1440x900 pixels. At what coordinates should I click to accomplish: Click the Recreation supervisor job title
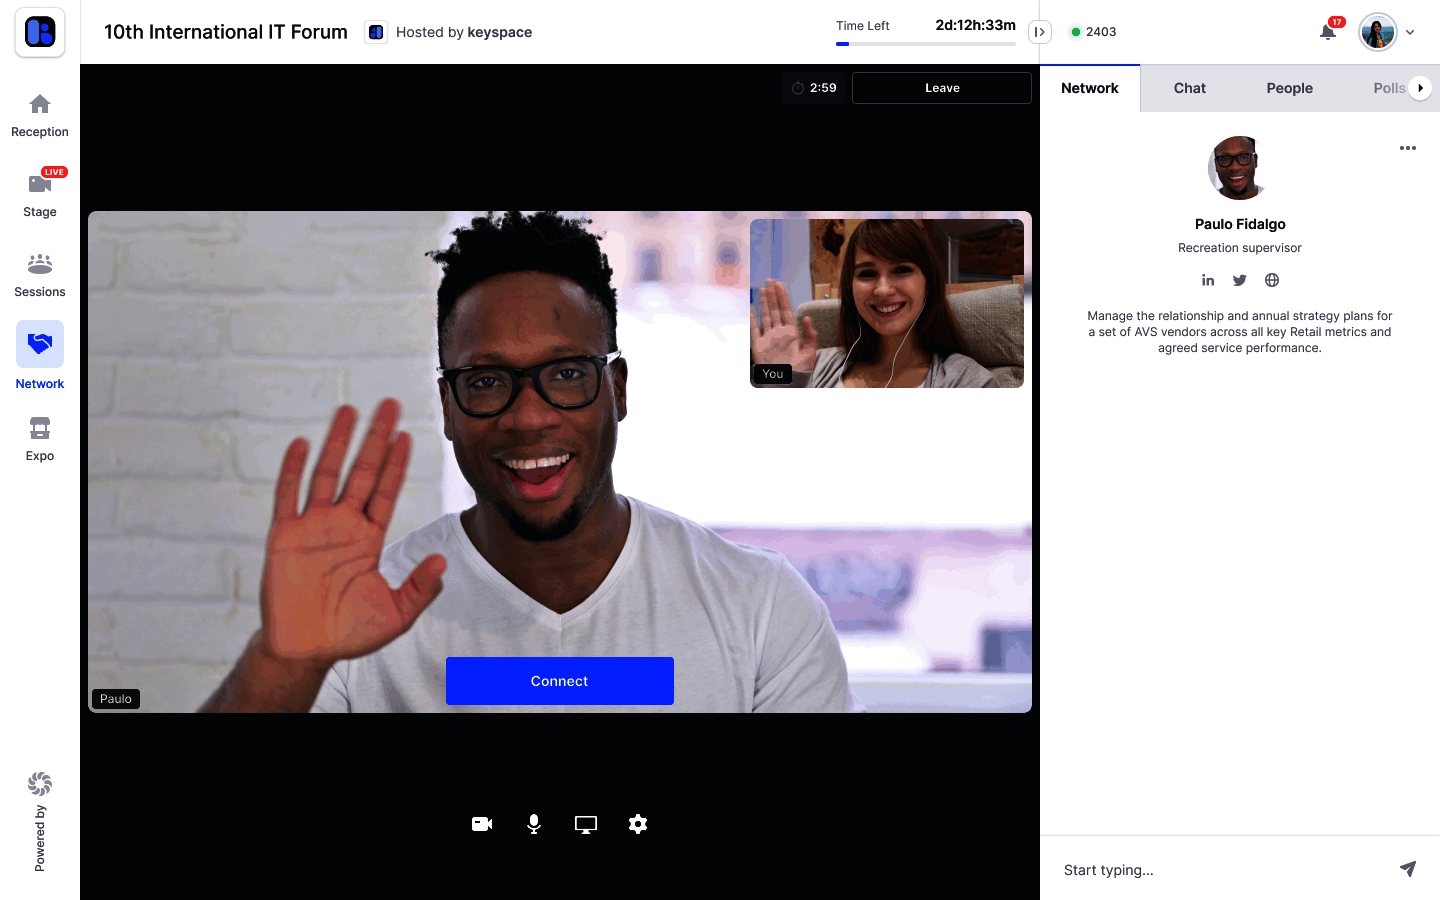pos(1240,248)
